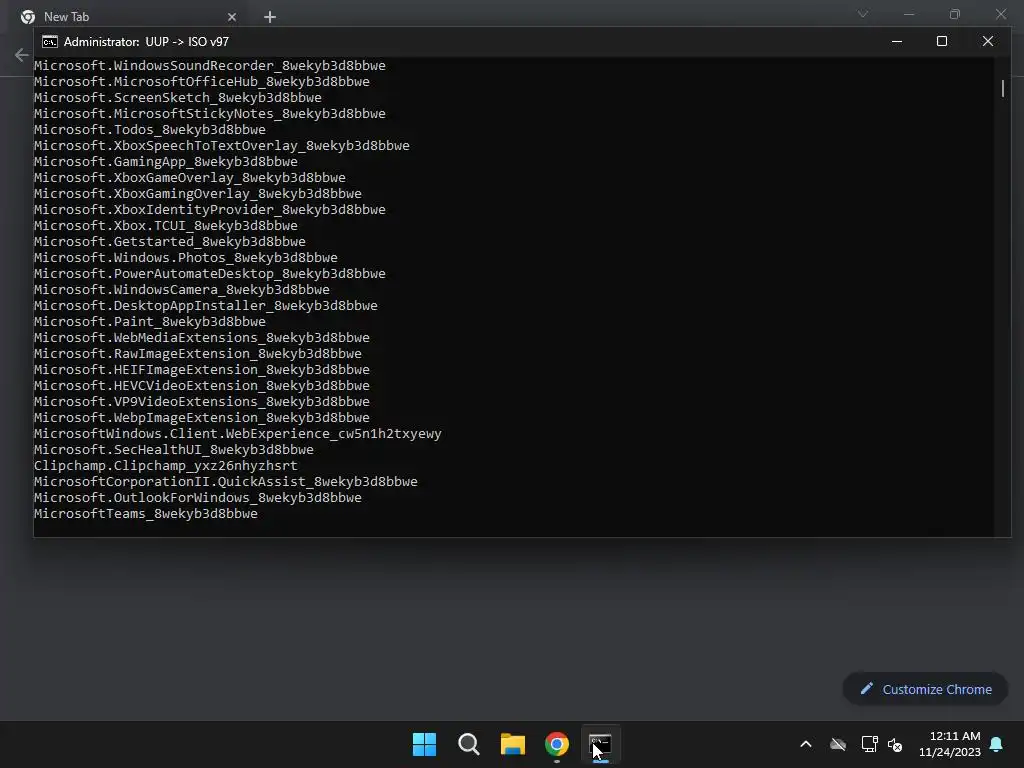This screenshot has width=1024, height=768.
Task: Open taskbar Search
Action: (468, 744)
